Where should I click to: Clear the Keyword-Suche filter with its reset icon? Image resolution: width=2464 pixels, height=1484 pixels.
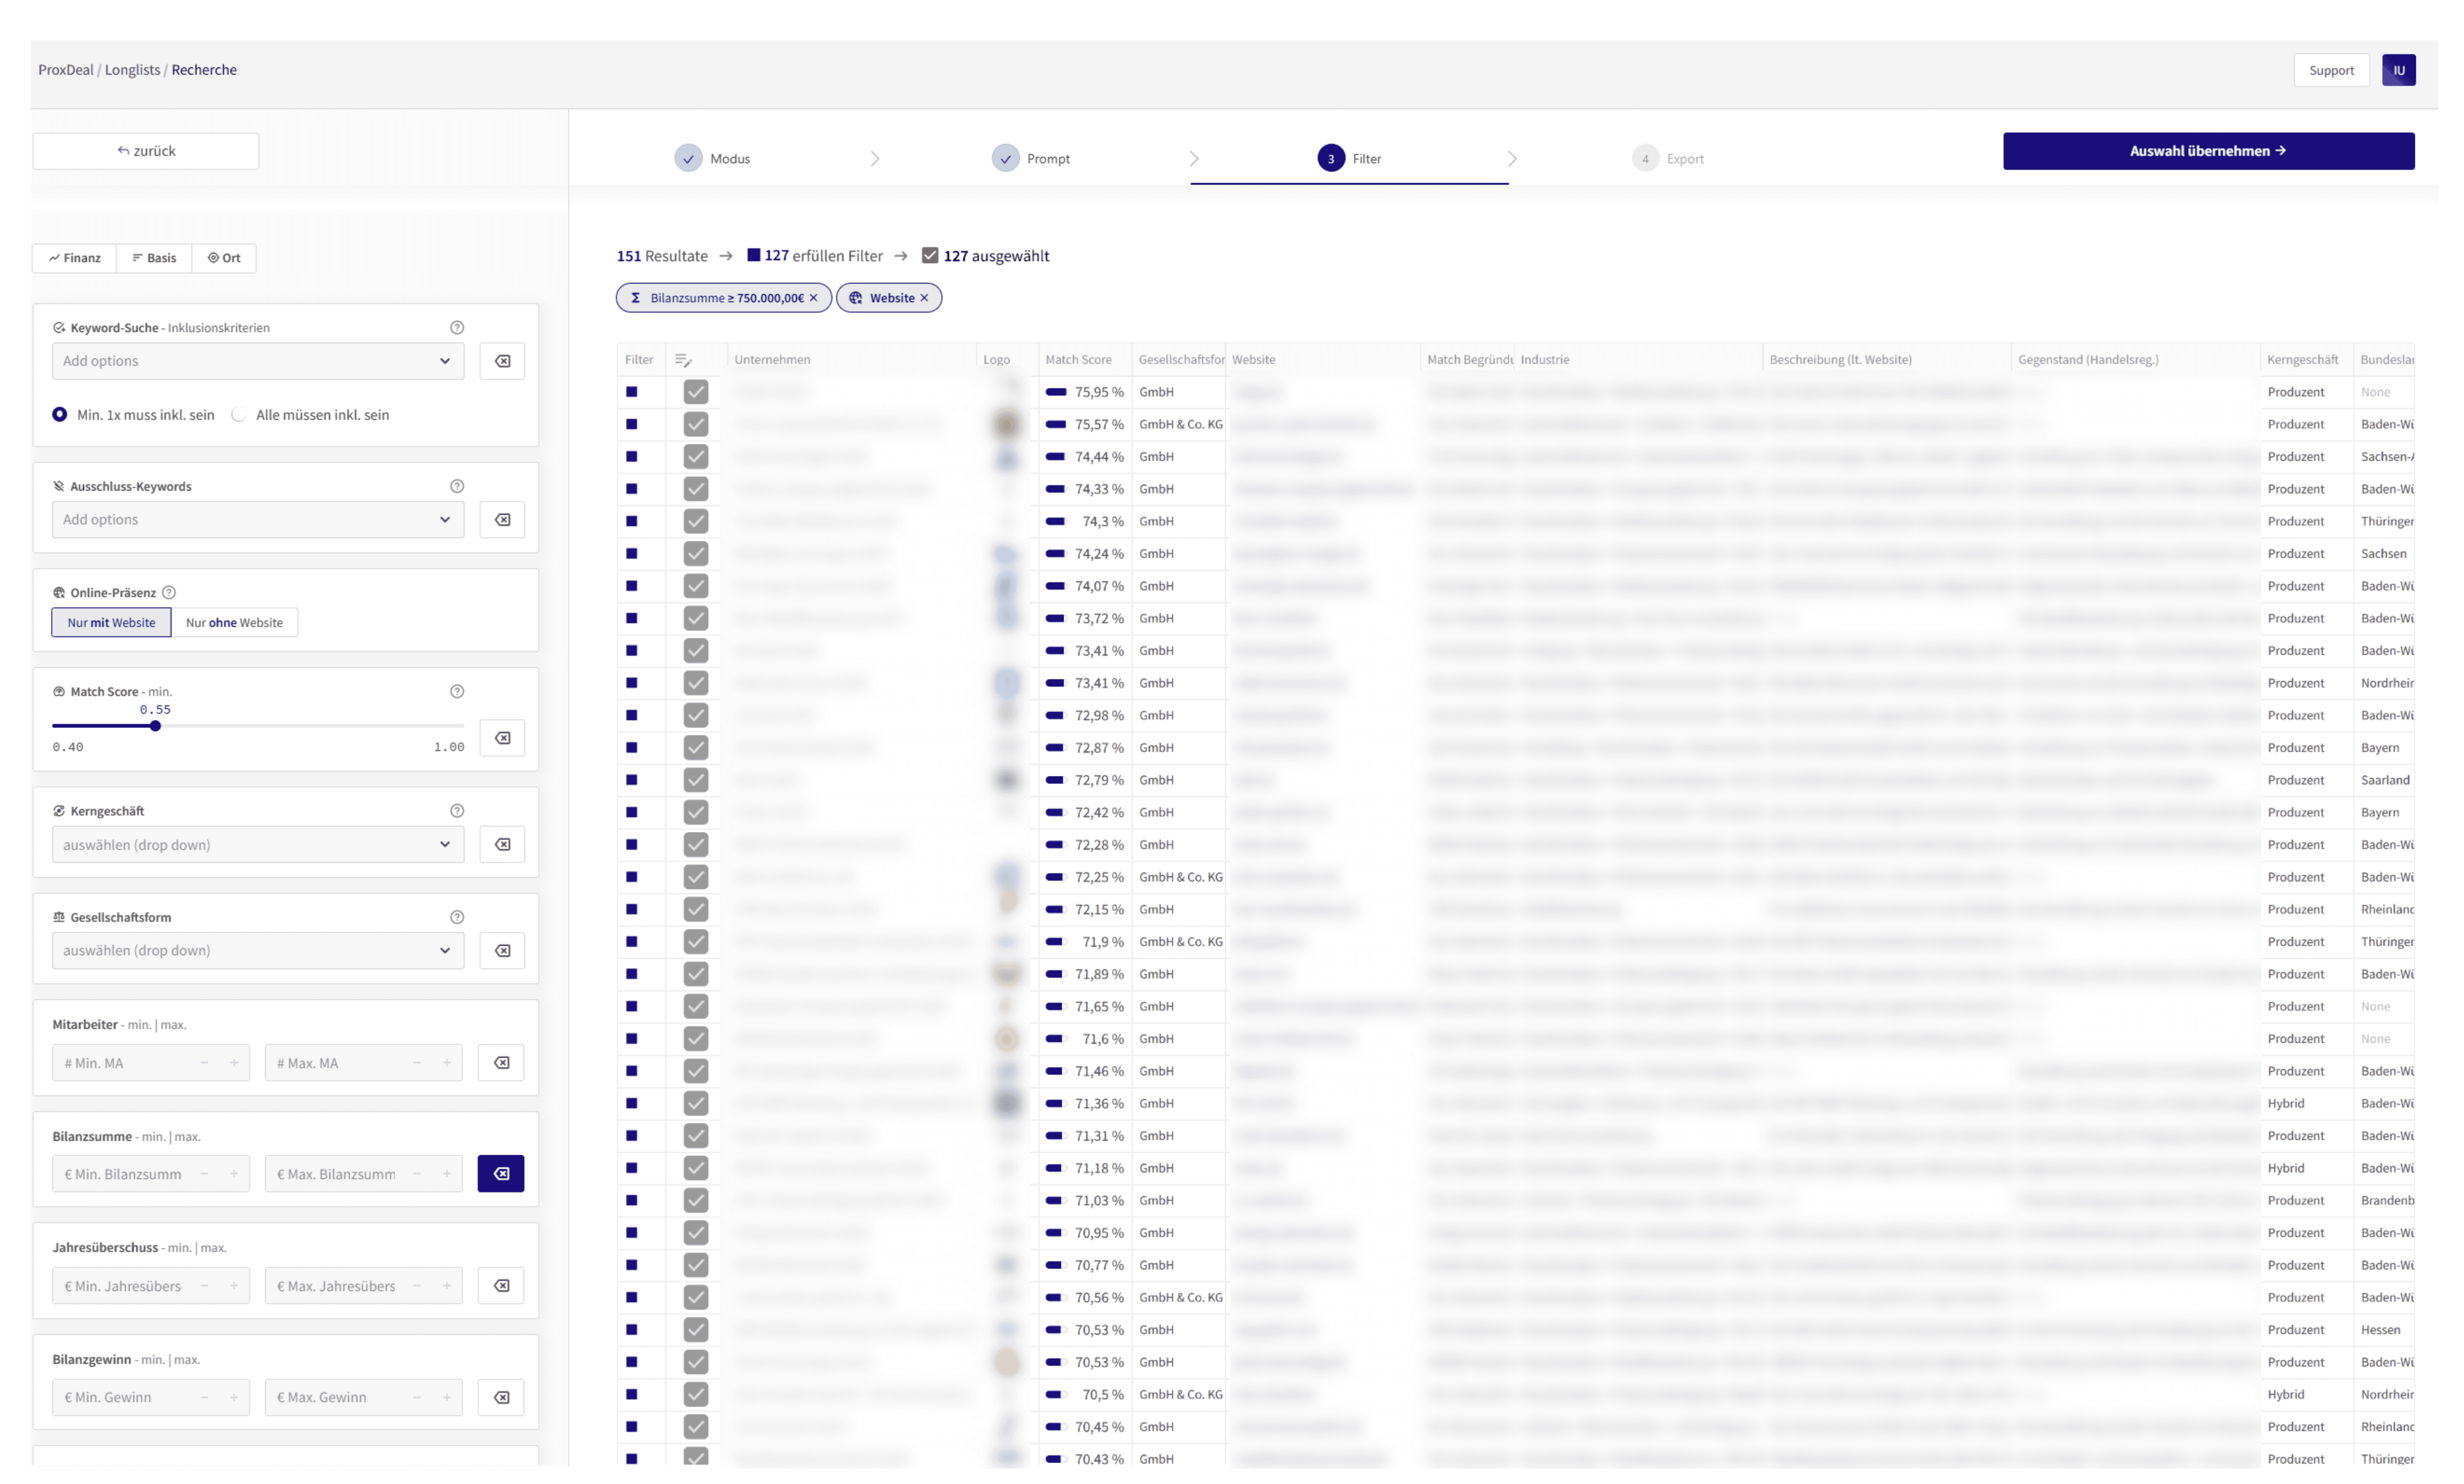click(502, 361)
